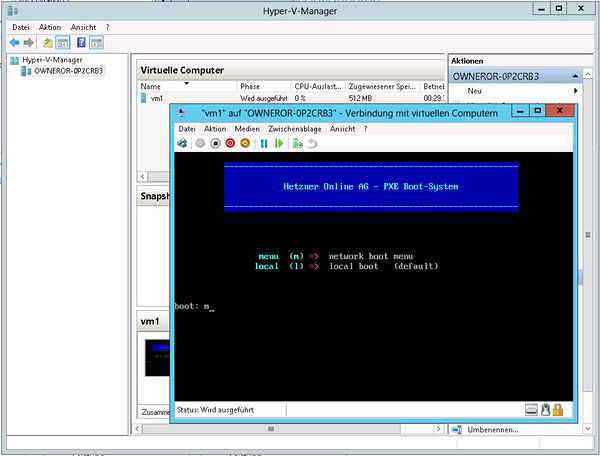The width and height of the screenshot is (600, 456).
Task: Toggle the console tree pane icon
Action: (63, 42)
